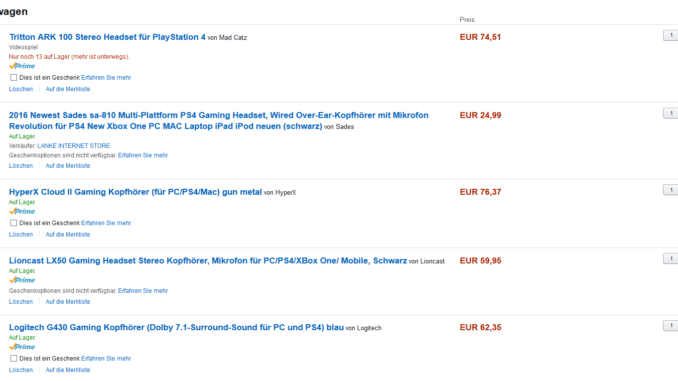
Task: Click Erfahren Sie mehr under Lioncast LX50
Action: pyautogui.click(x=143, y=291)
